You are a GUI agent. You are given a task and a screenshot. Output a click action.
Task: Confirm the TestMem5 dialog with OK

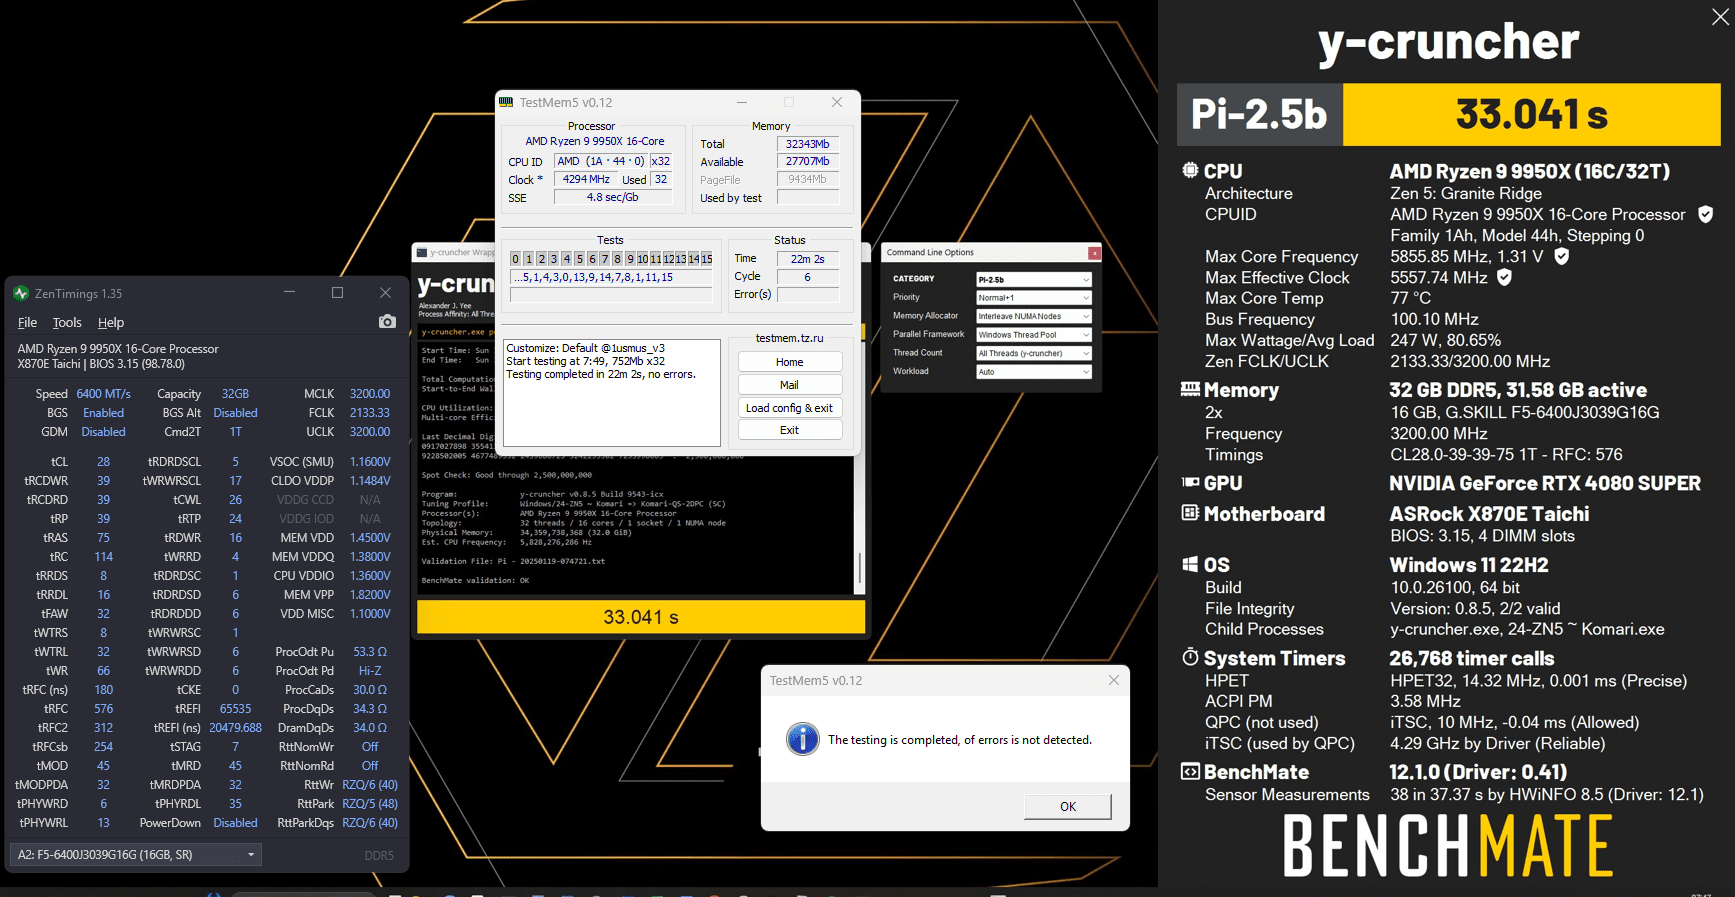[1068, 806]
